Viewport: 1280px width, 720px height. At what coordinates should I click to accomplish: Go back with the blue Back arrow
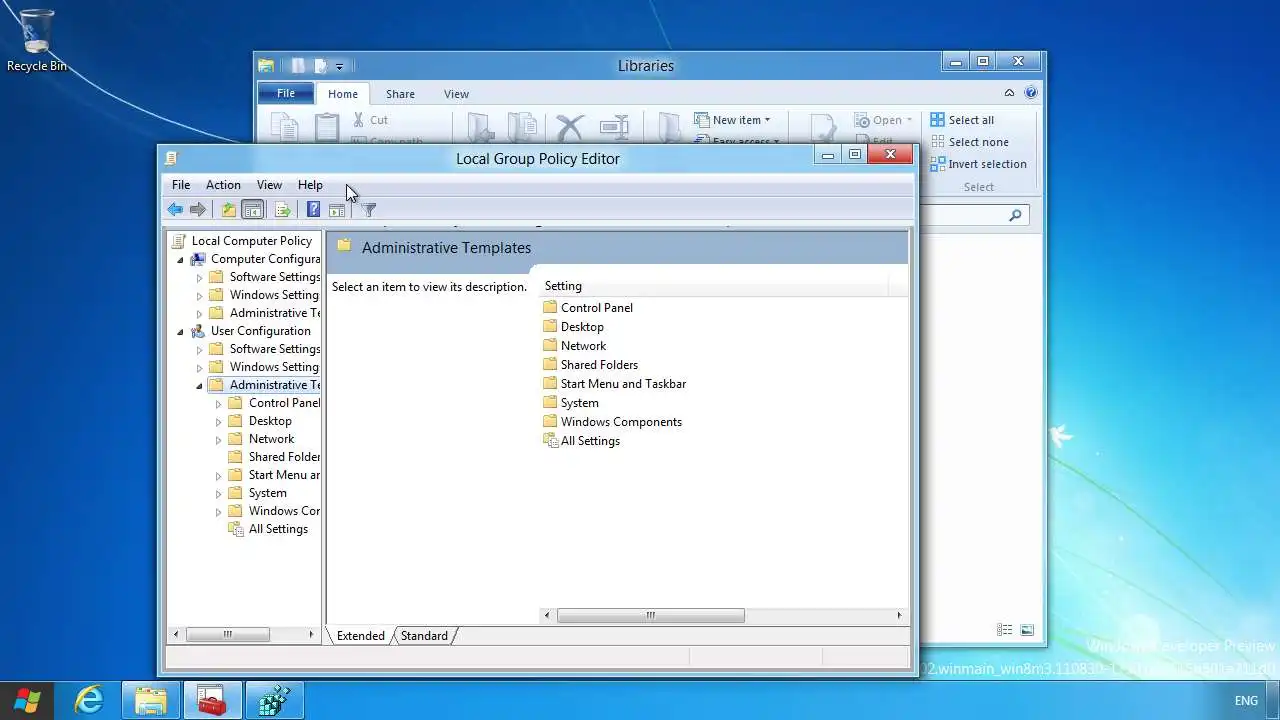(175, 210)
